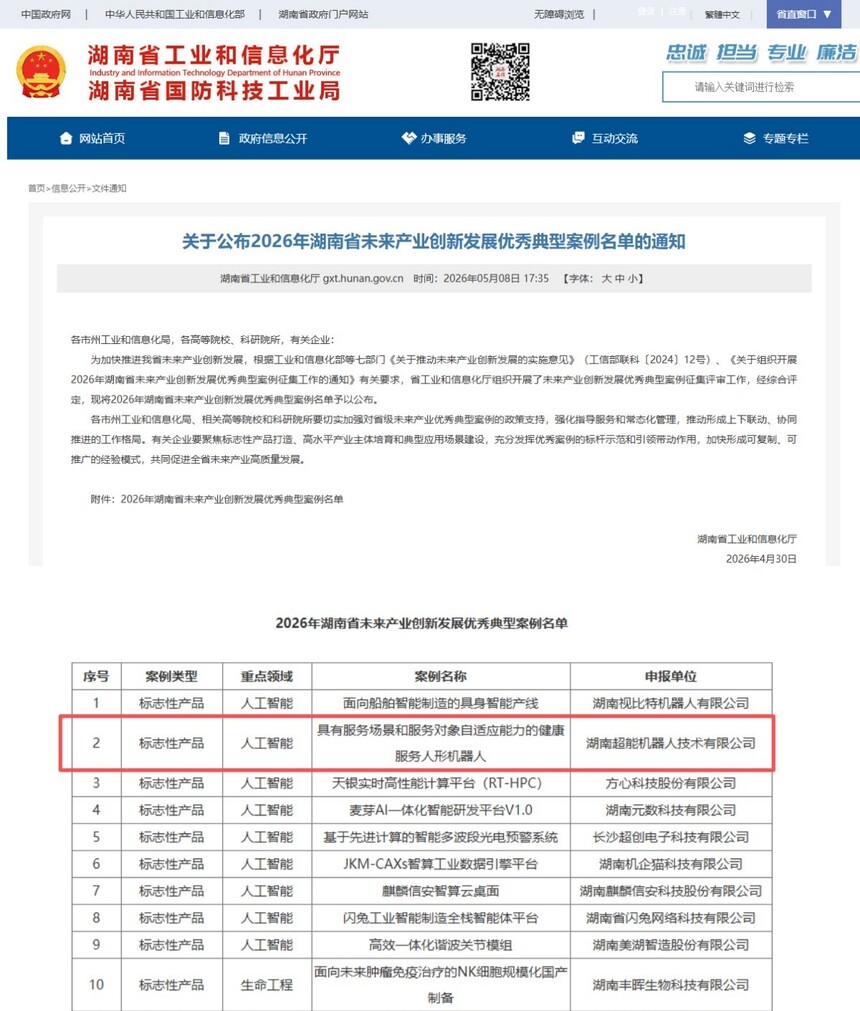Go to 文件通知 in the breadcrumb
This screenshot has height=1011, width=860.
[109, 188]
